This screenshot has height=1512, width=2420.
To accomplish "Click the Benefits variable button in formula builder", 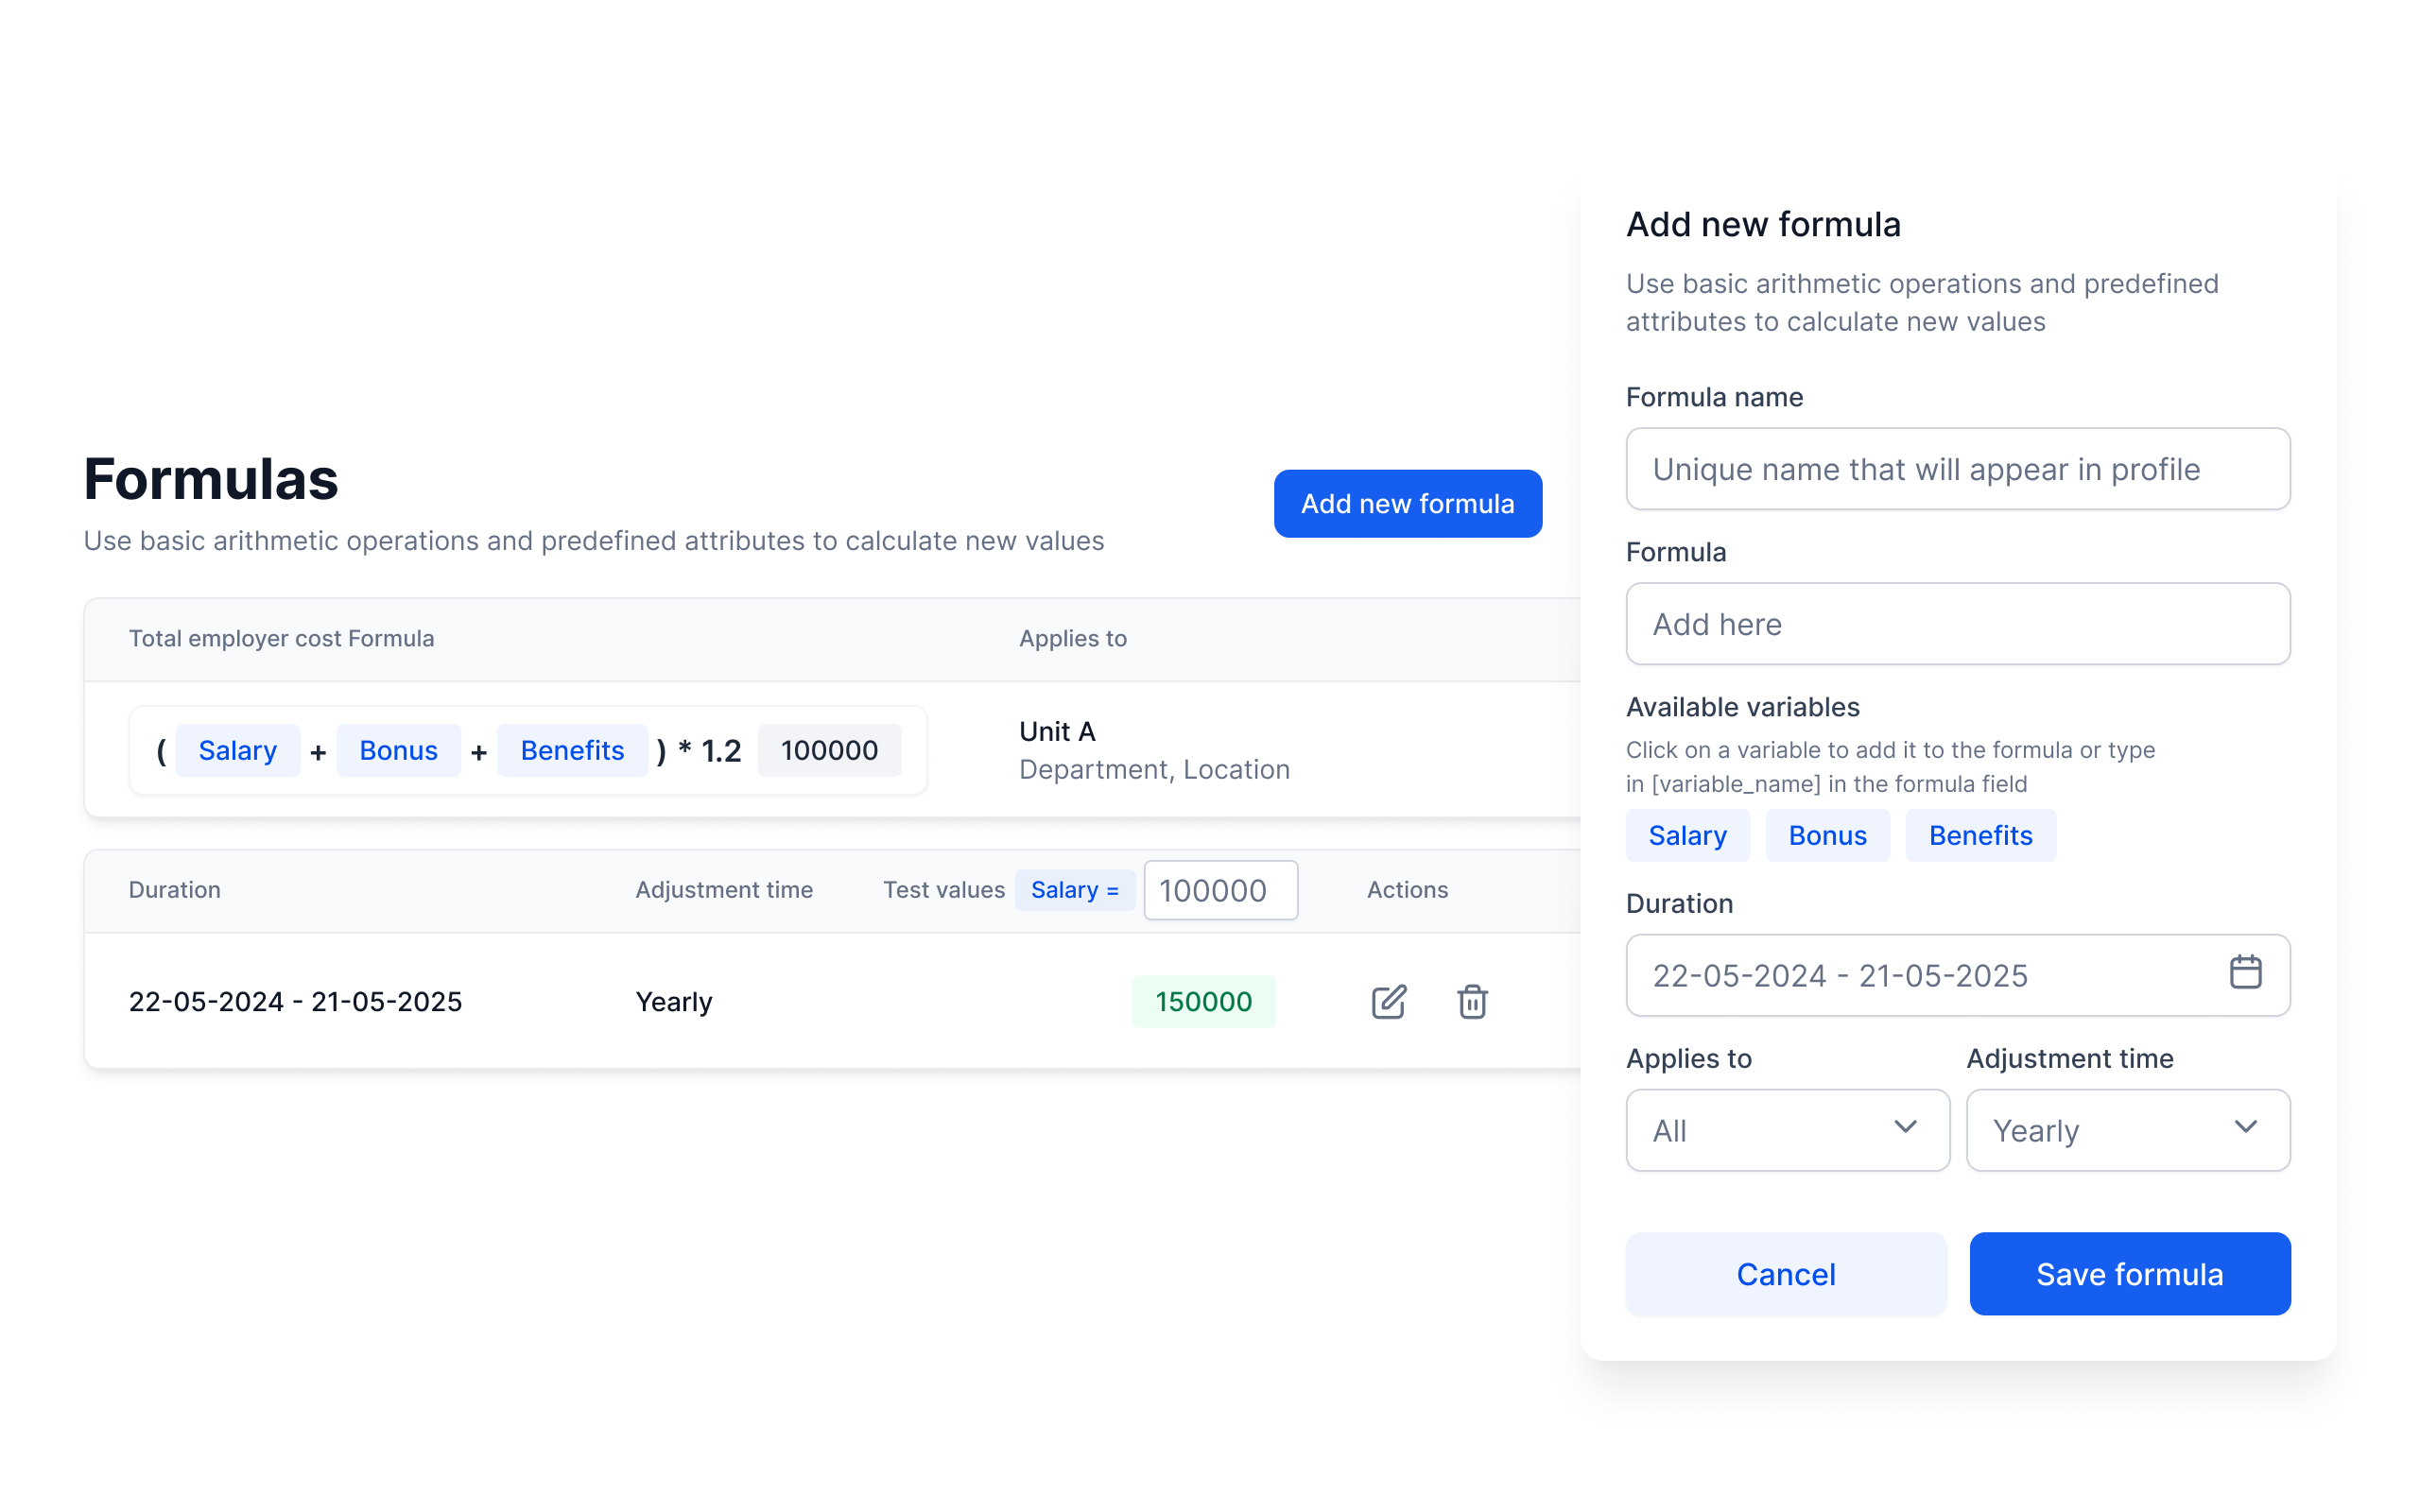I will 1979,834.
